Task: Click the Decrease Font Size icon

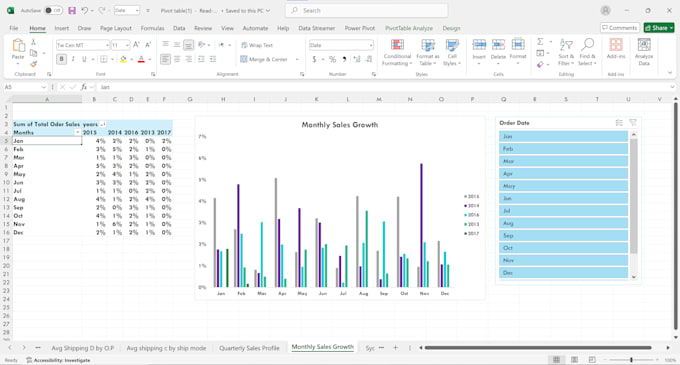Action: 148,45
